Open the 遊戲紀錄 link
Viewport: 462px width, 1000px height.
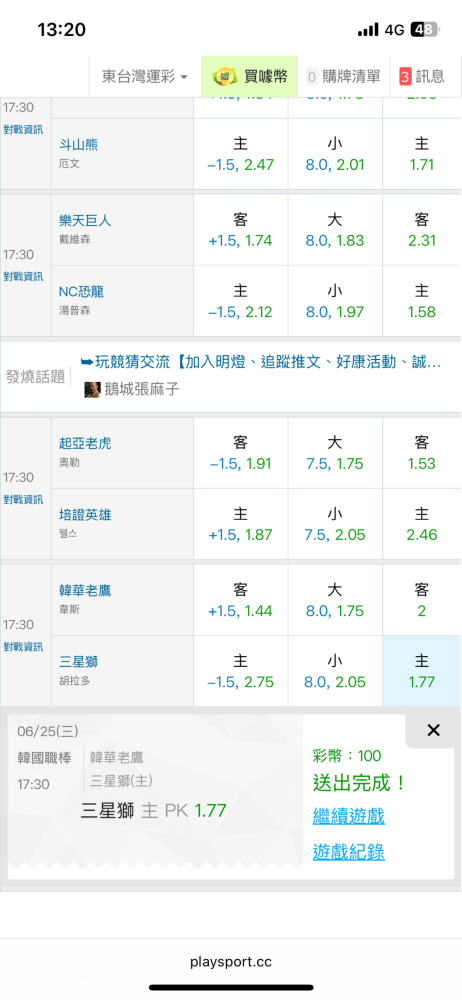(x=348, y=851)
